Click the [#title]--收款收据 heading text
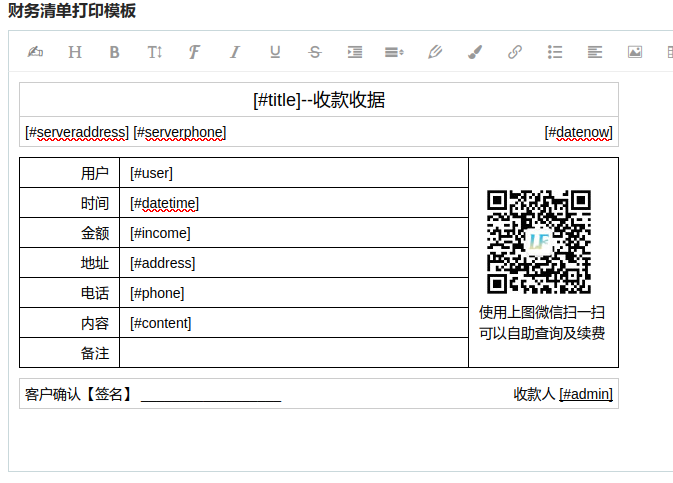 [x=319, y=100]
